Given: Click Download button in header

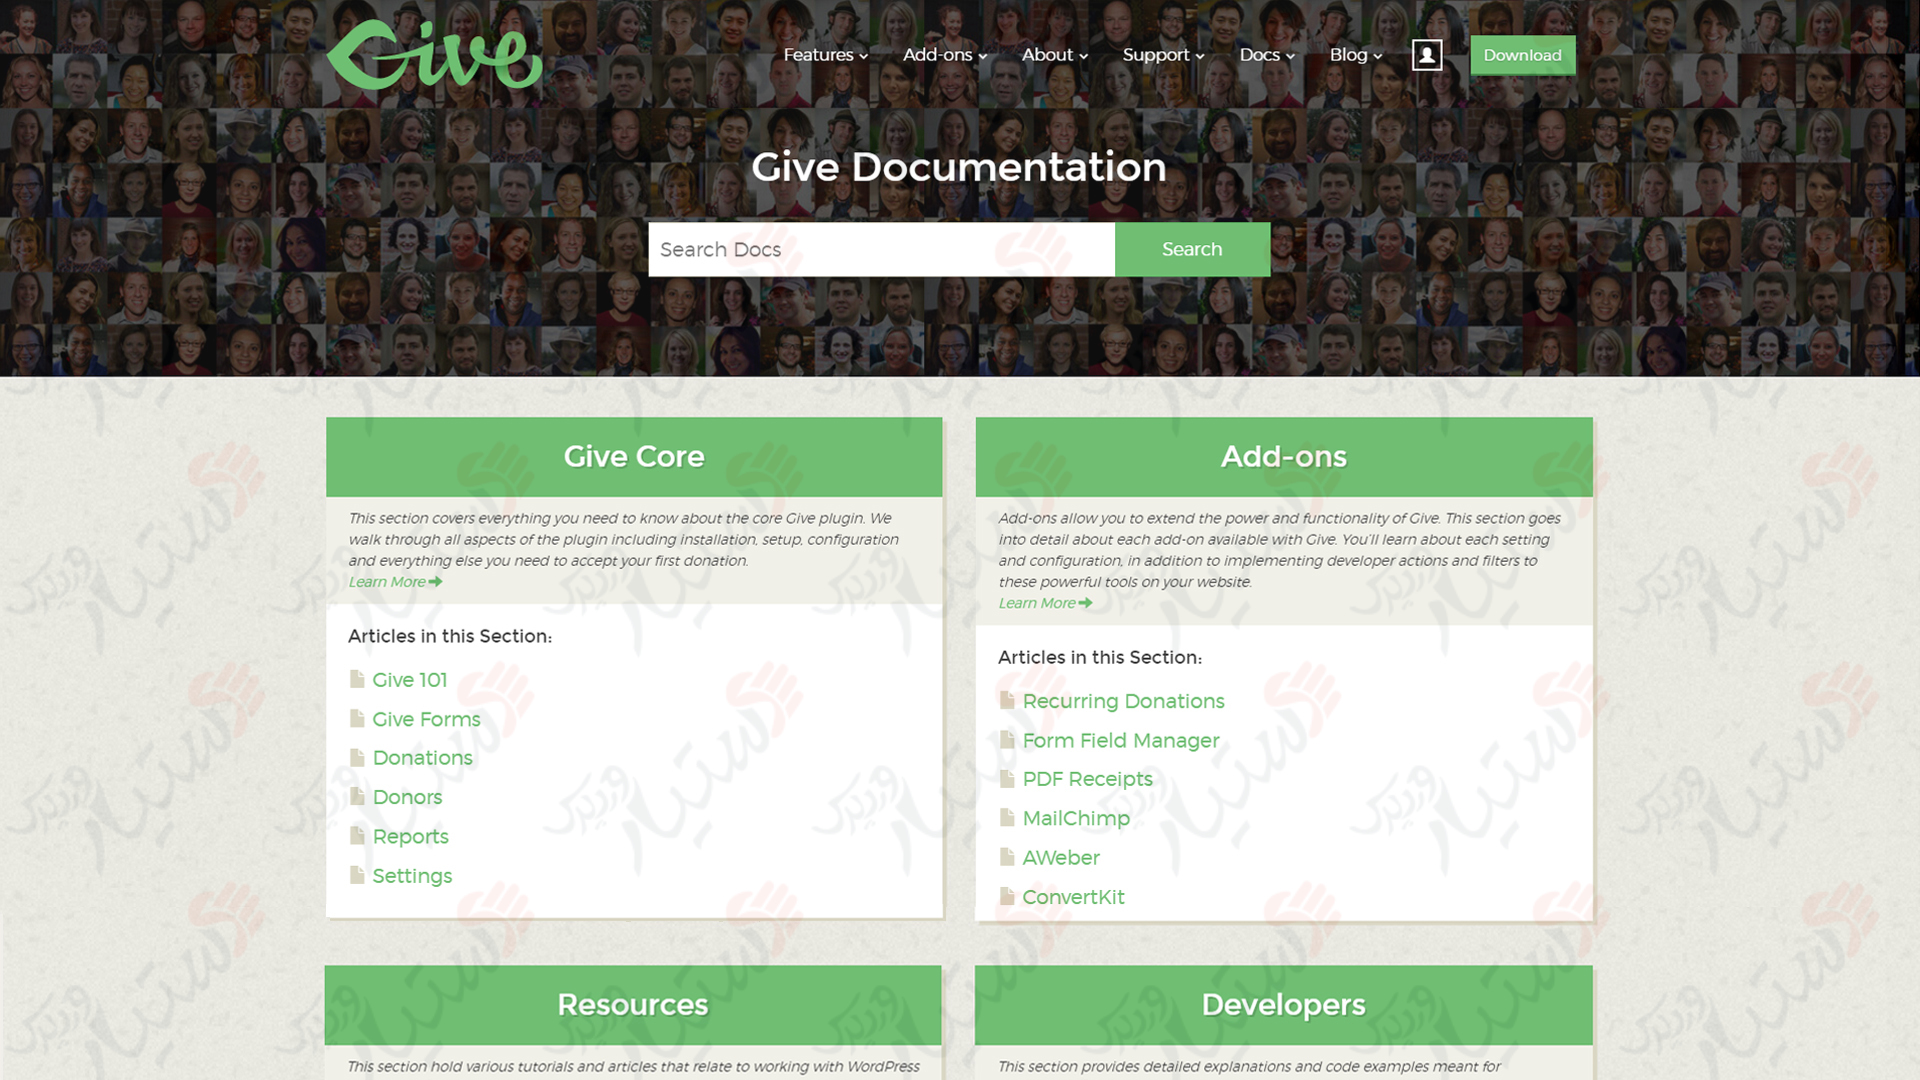Looking at the screenshot, I should (x=1522, y=54).
